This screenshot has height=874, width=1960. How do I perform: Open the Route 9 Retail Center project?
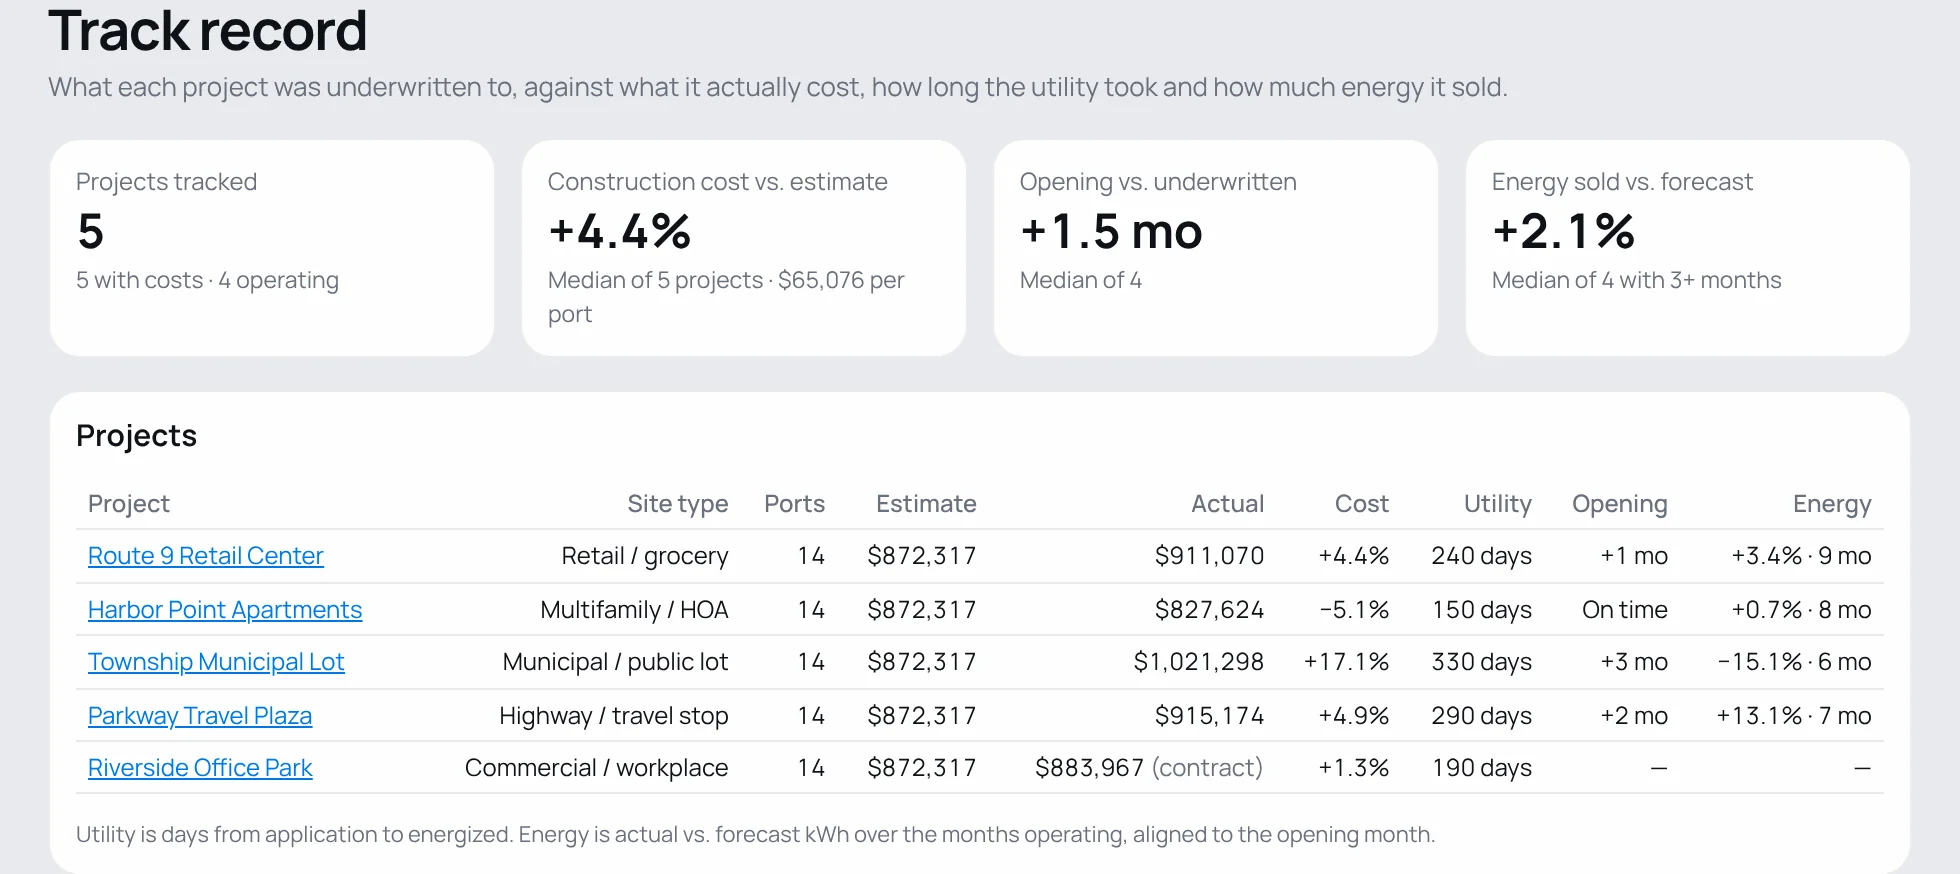coord(205,556)
